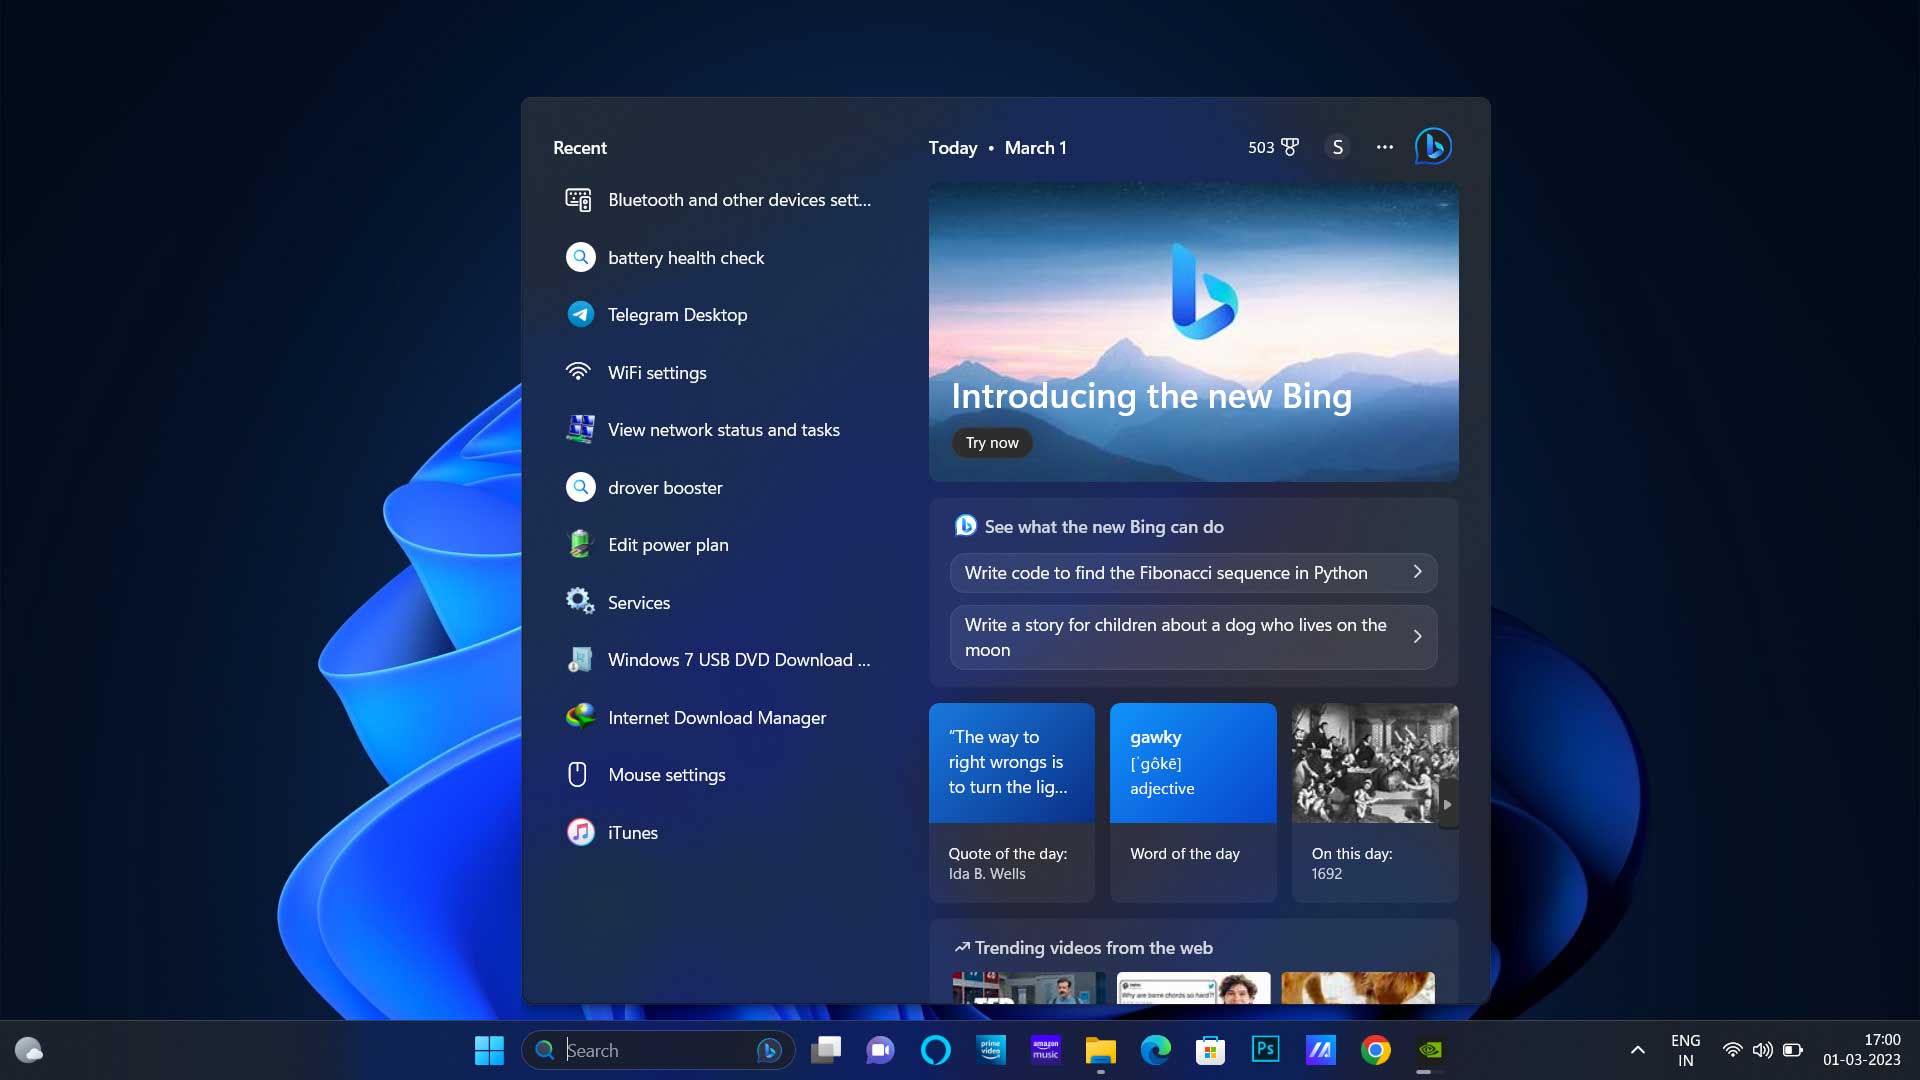Open the 503 rewards points trophy
Image resolution: width=1920 pixels, height=1080 pixels.
click(x=1273, y=147)
